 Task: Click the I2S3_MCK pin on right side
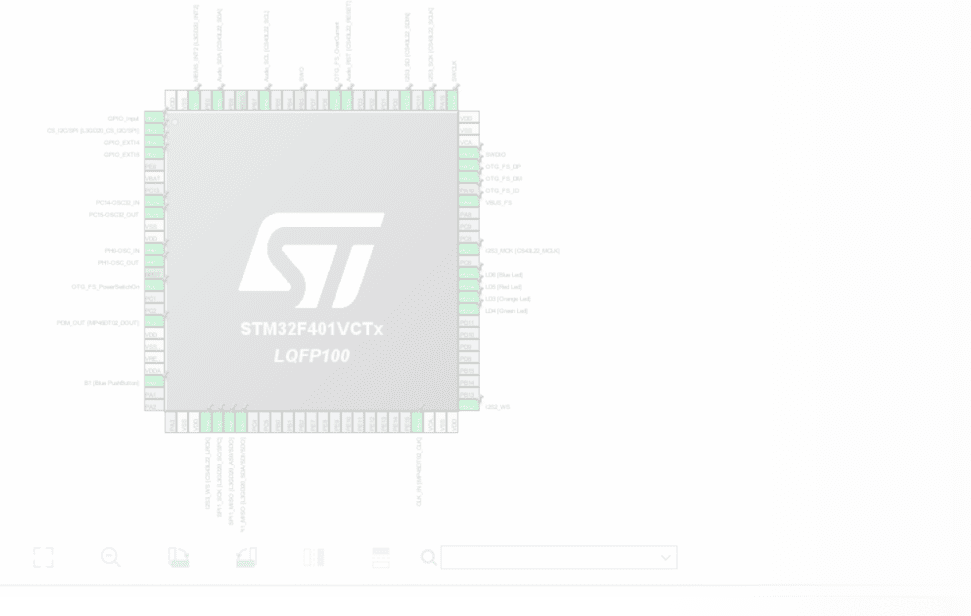(x=466, y=250)
